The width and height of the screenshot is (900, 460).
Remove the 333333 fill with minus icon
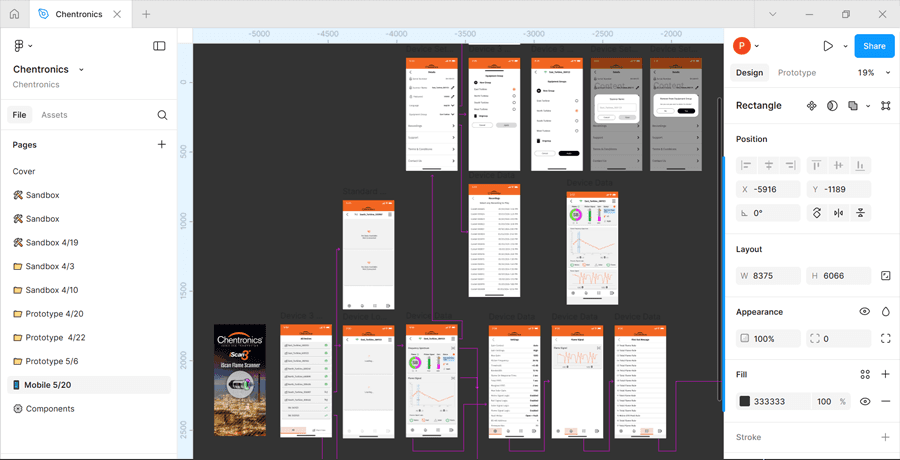[885, 401]
